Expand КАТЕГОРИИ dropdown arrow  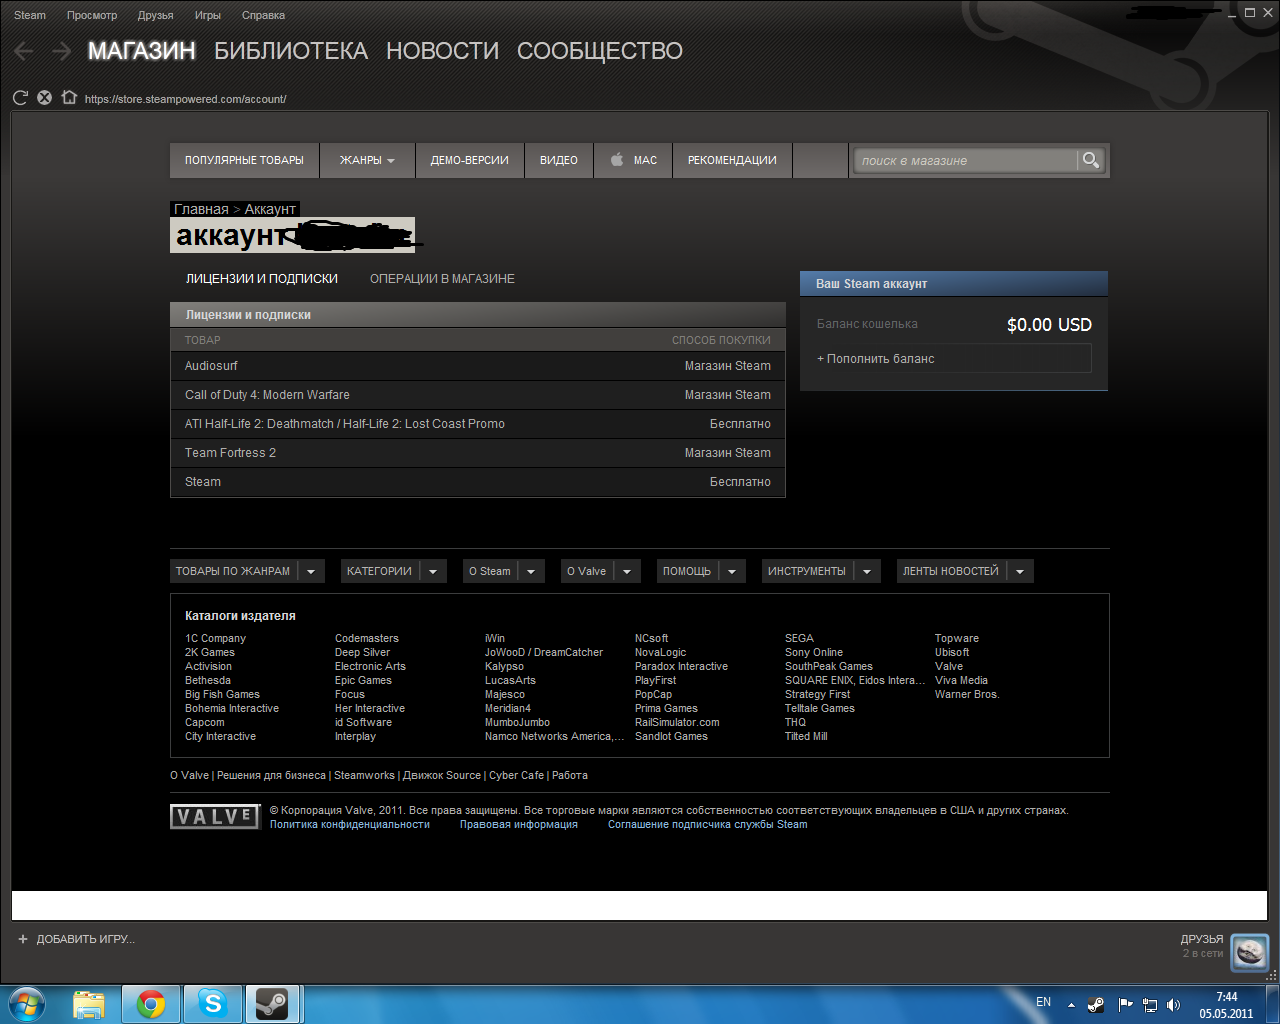(x=433, y=572)
